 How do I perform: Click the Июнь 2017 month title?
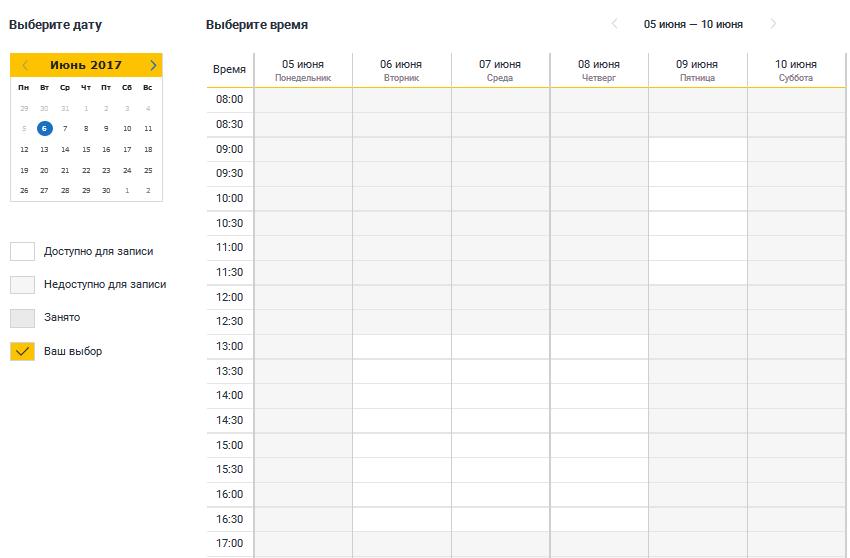pyautogui.click(x=86, y=65)
